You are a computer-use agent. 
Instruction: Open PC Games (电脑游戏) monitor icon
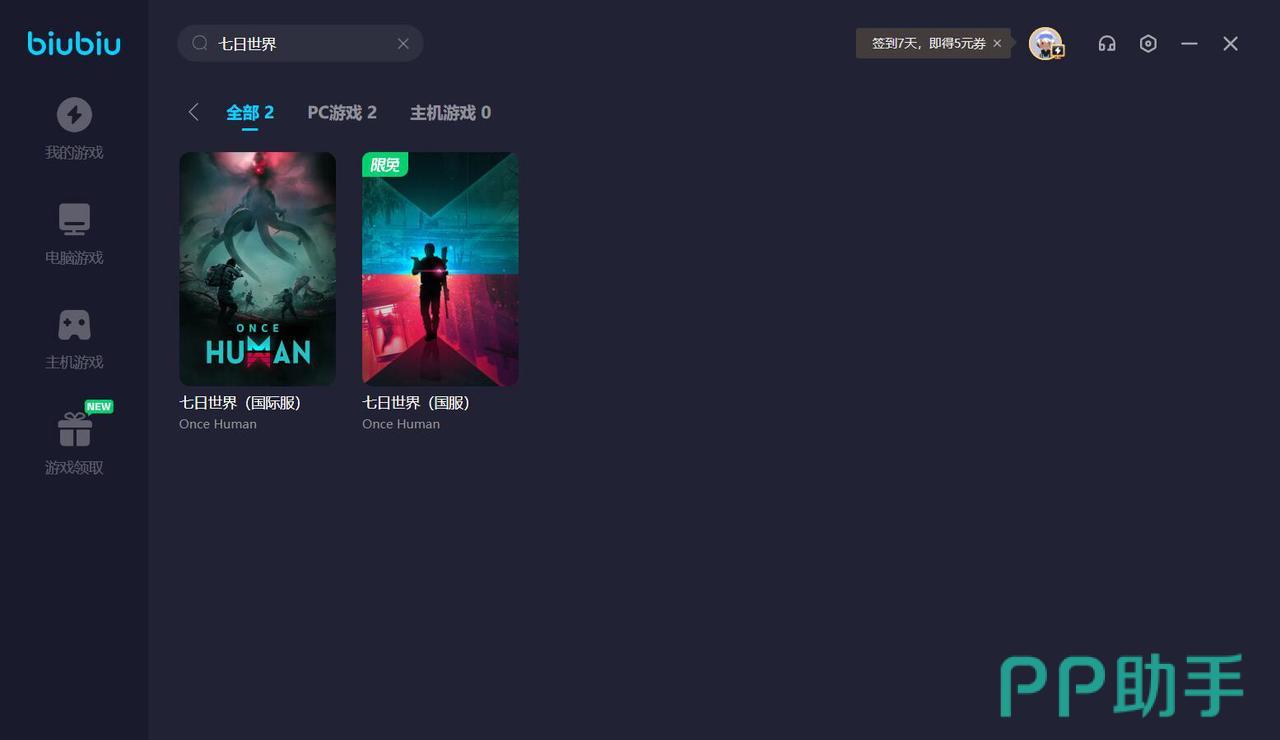(x=74, y=220)
